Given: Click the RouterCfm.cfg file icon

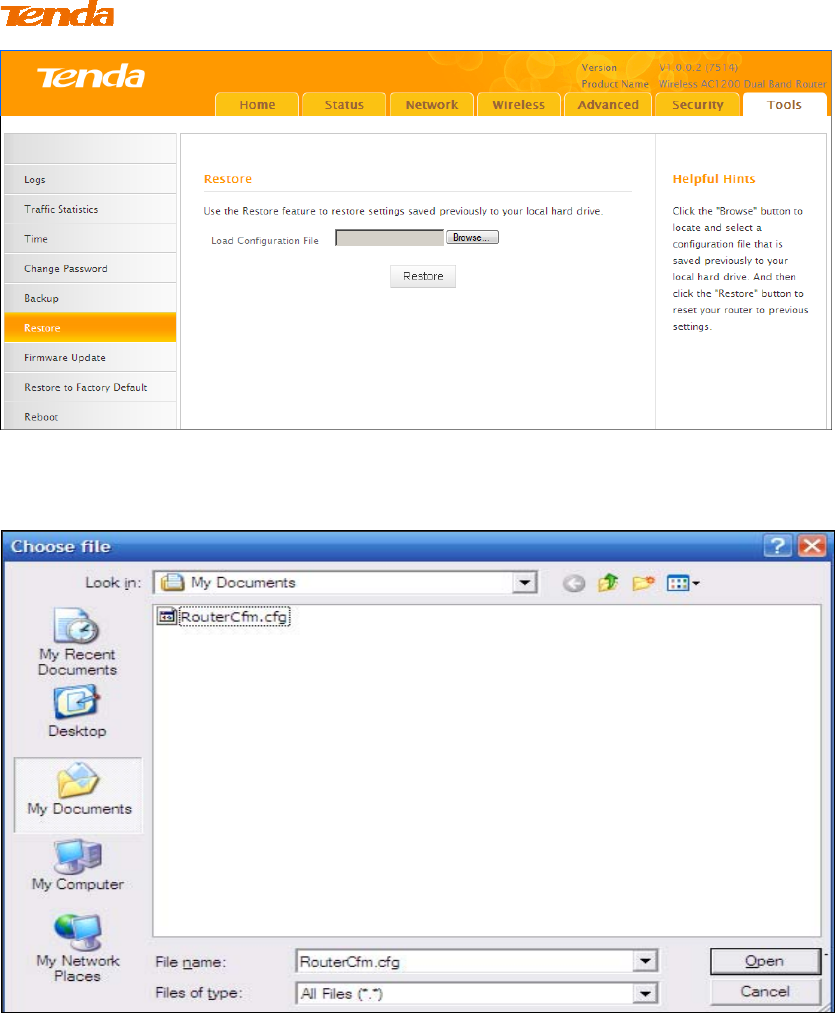Looking at the screenshot, I should tap(167, 616).
